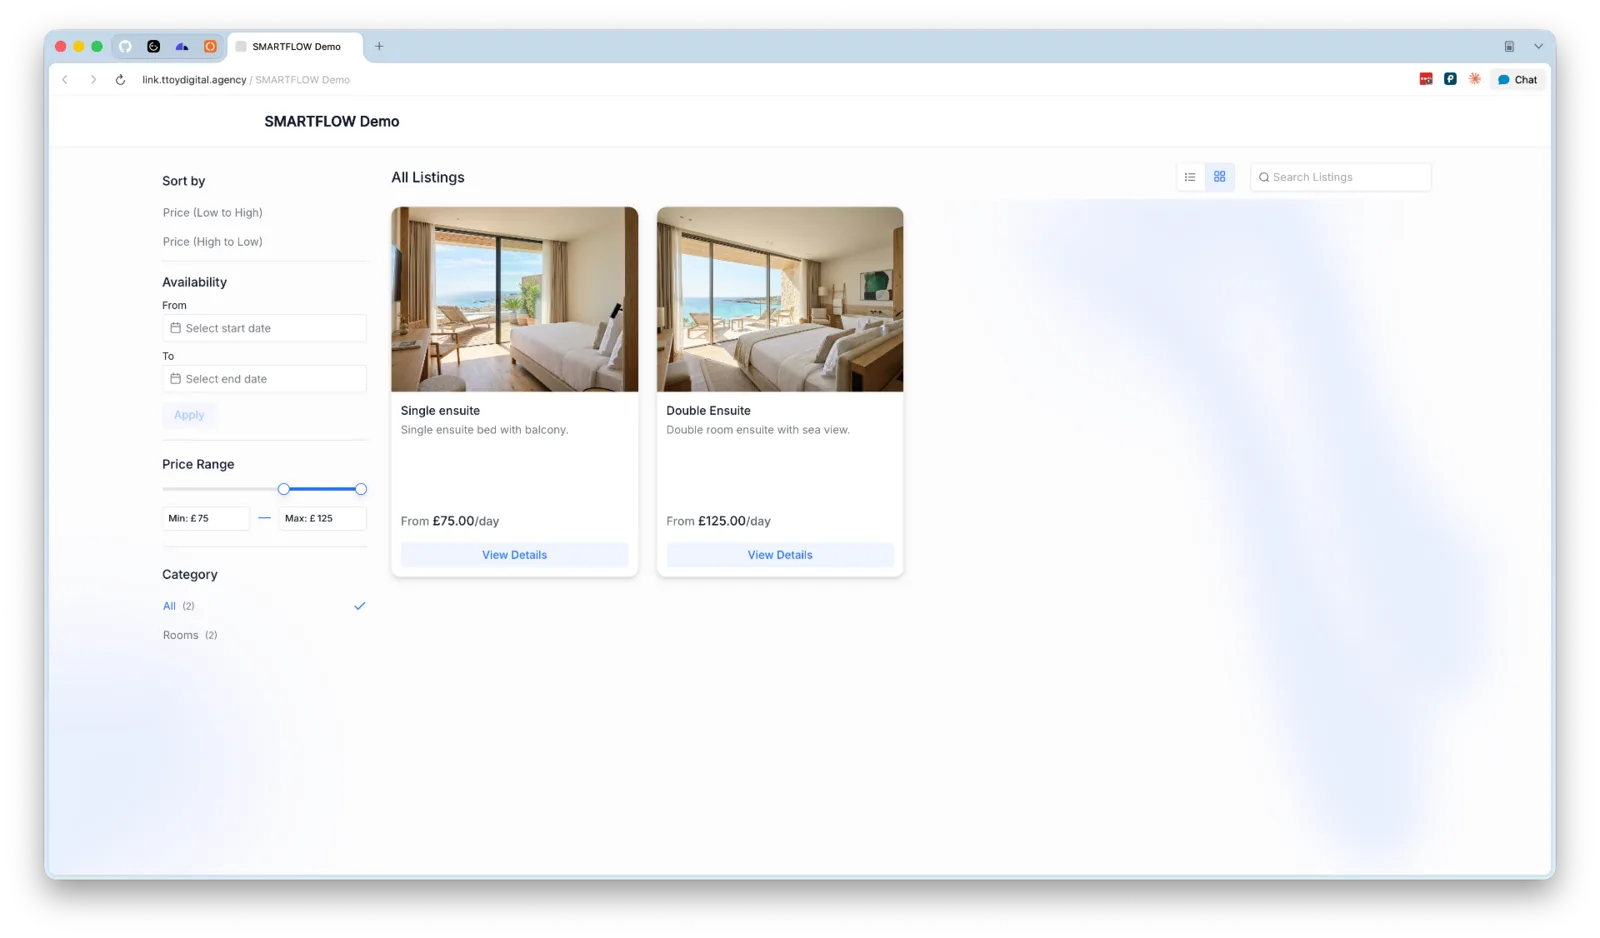This screenshot has height=938, width=1600.
Task: Open the pinned GitHub tab
Action: (125, 46)
